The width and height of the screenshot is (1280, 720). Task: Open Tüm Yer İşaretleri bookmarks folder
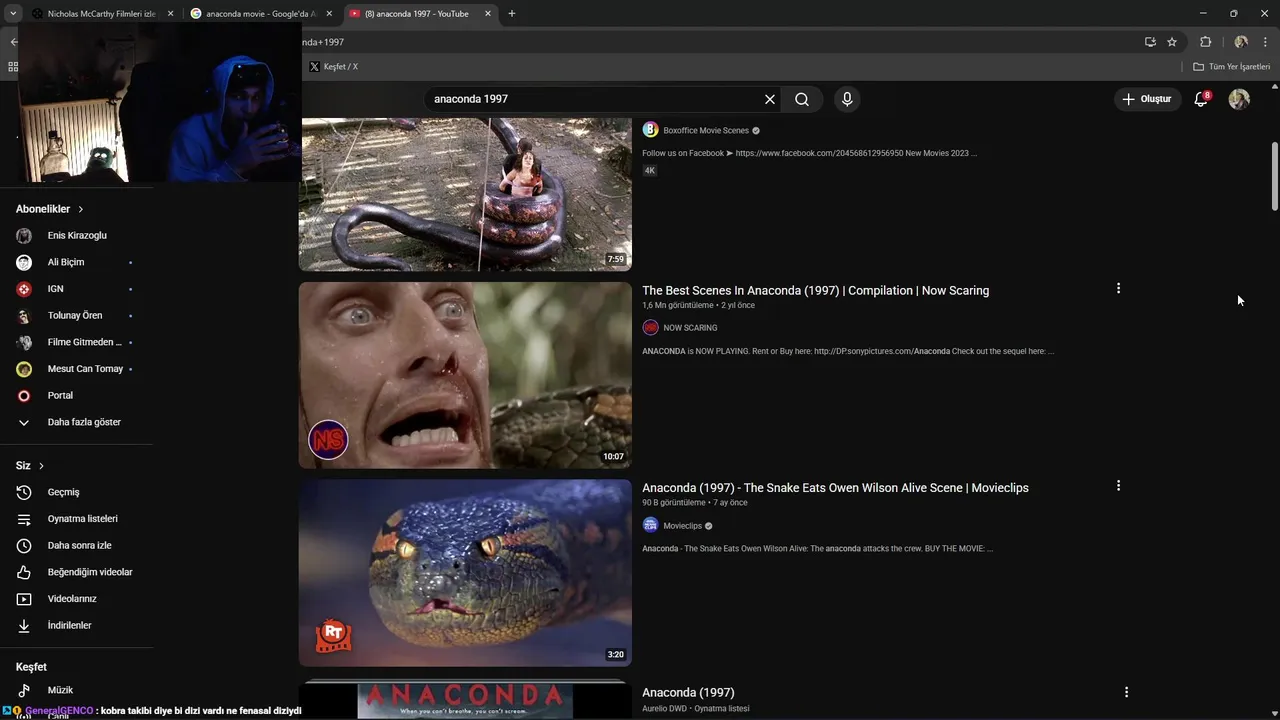click(x=1232, y=67)
